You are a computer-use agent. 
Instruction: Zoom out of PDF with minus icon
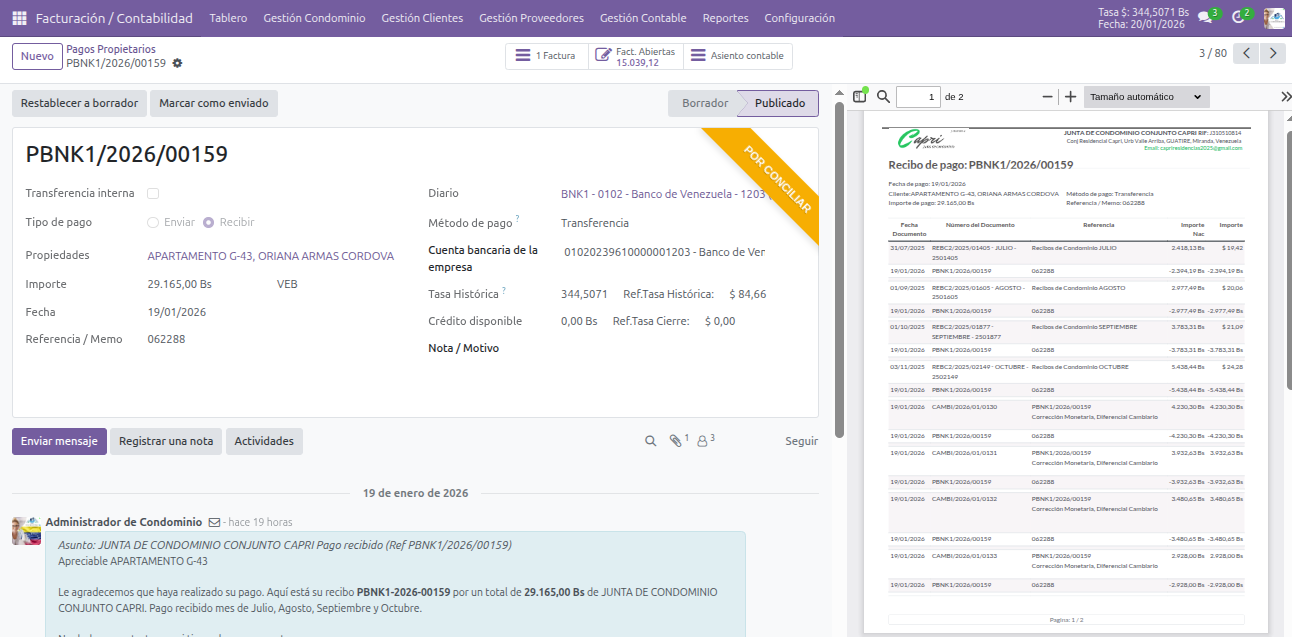1048,97
